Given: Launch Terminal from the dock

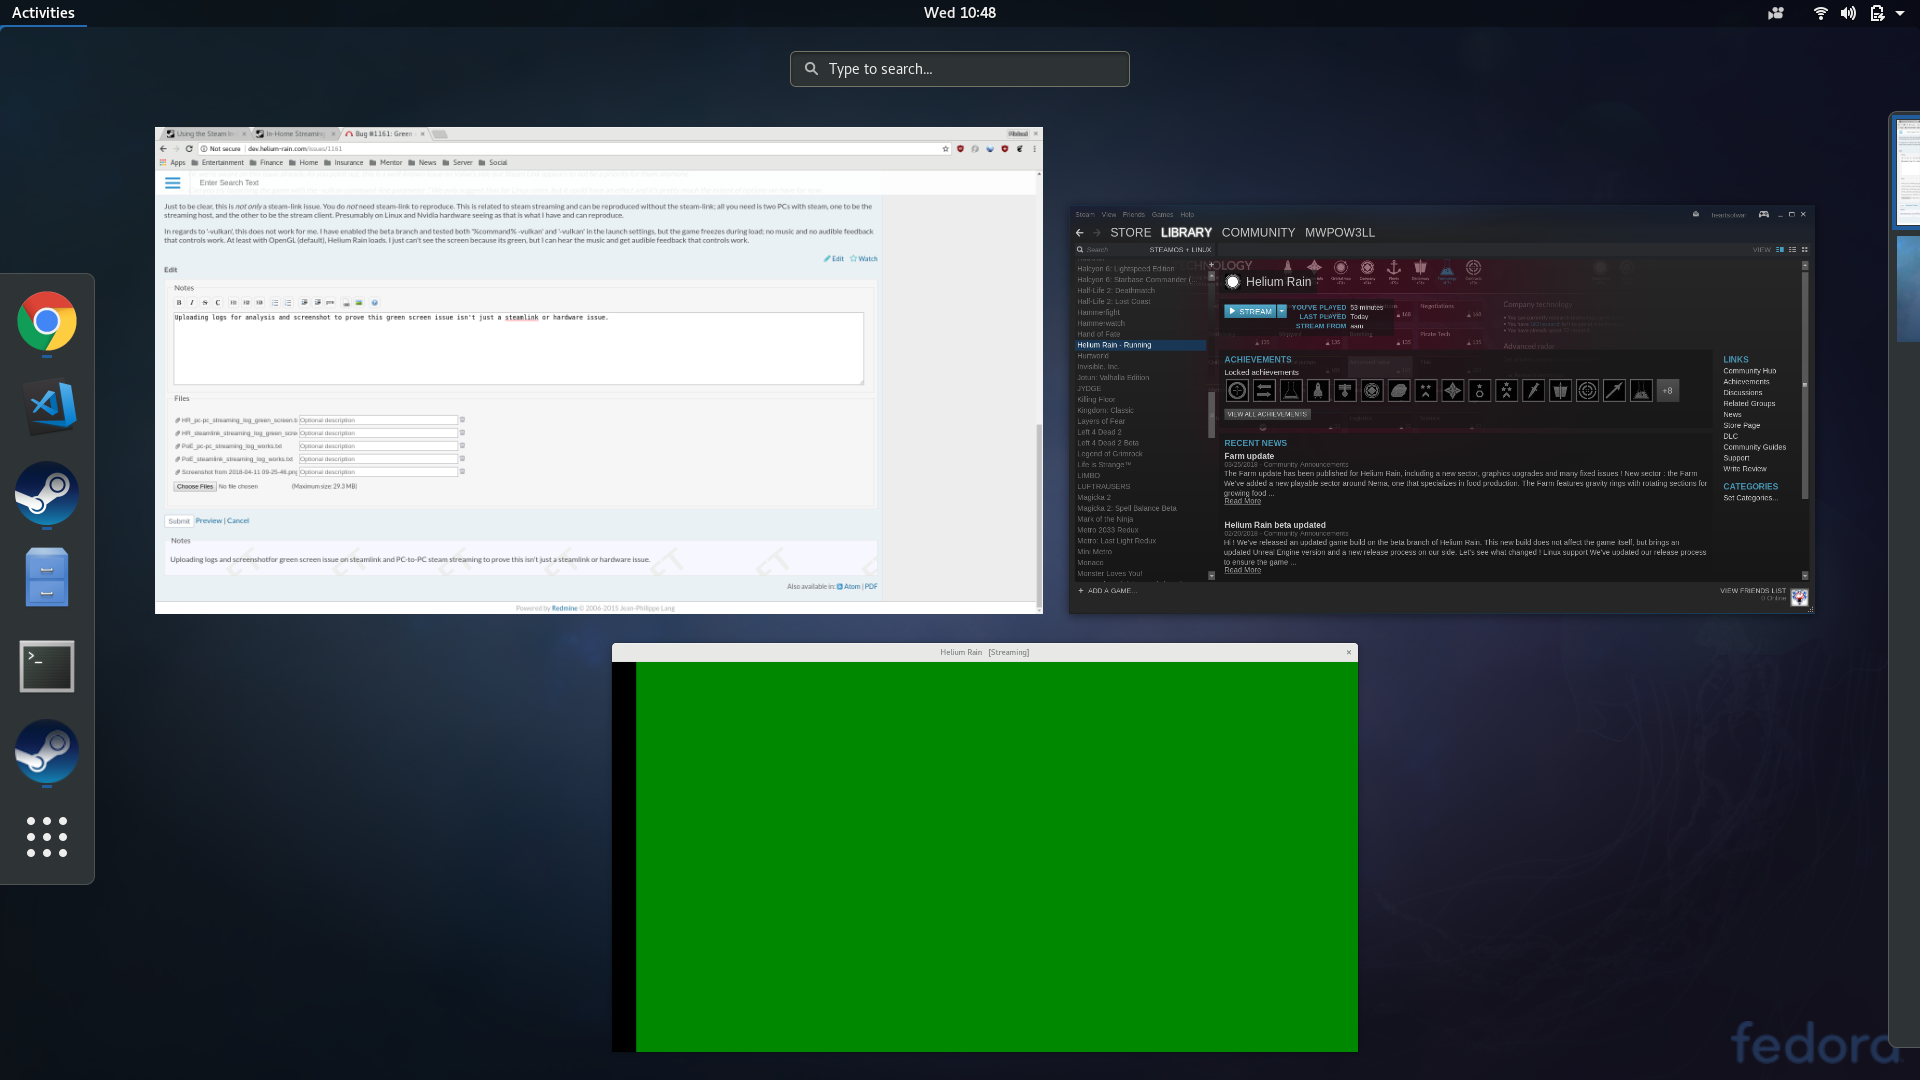Looking at the screenshot, I should [x=47, y=666].
